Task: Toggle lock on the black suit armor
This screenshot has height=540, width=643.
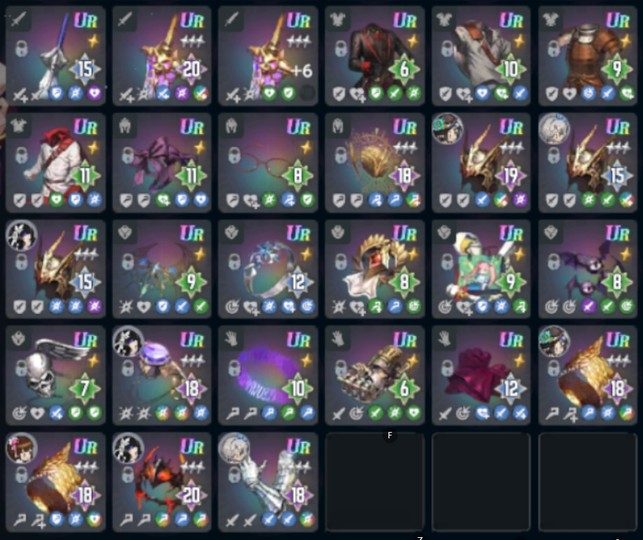Action: point(341,48)
